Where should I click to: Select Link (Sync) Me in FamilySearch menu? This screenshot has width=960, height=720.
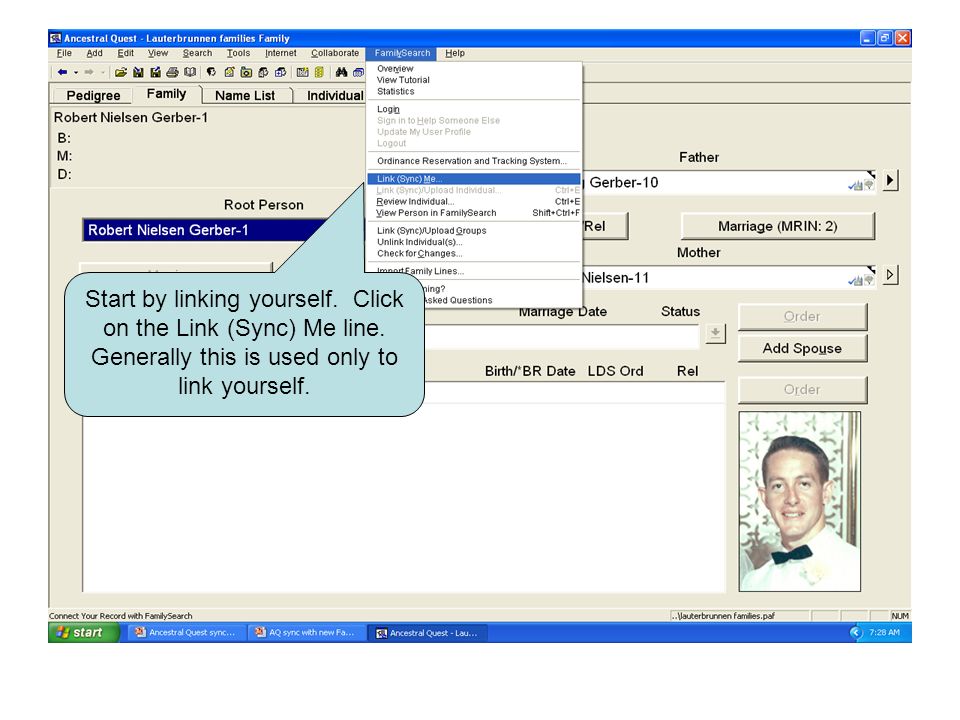(474, 179)
